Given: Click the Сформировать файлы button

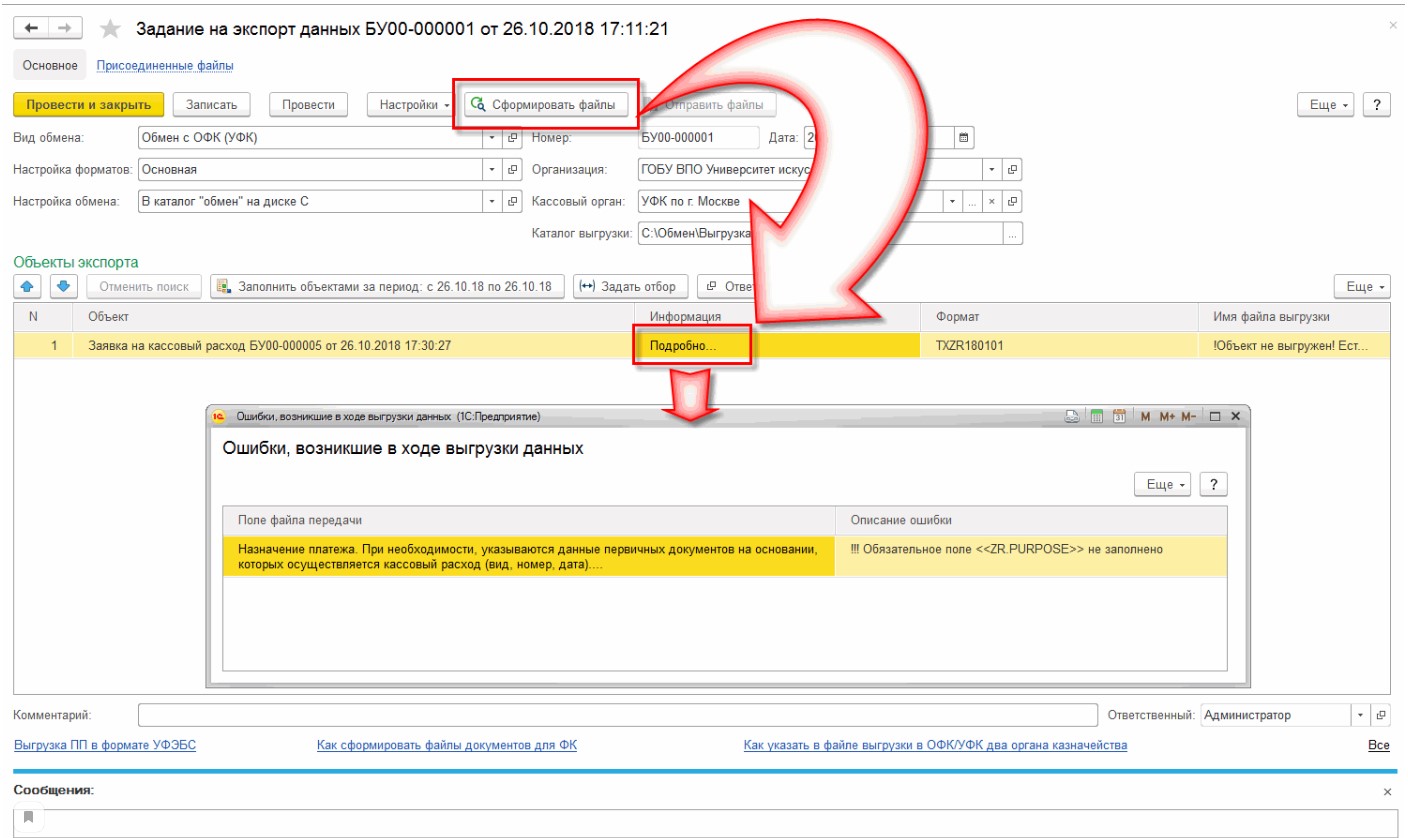Looking at the screenshot, I should (x=547, y=104).
